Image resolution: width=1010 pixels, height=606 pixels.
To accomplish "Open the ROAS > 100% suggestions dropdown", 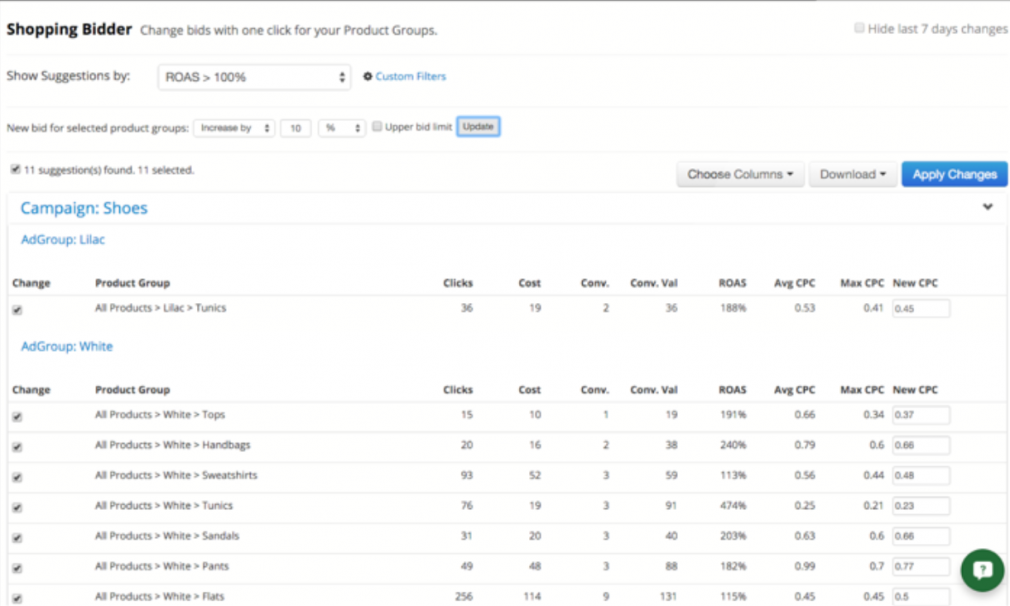I will (253, 76).
